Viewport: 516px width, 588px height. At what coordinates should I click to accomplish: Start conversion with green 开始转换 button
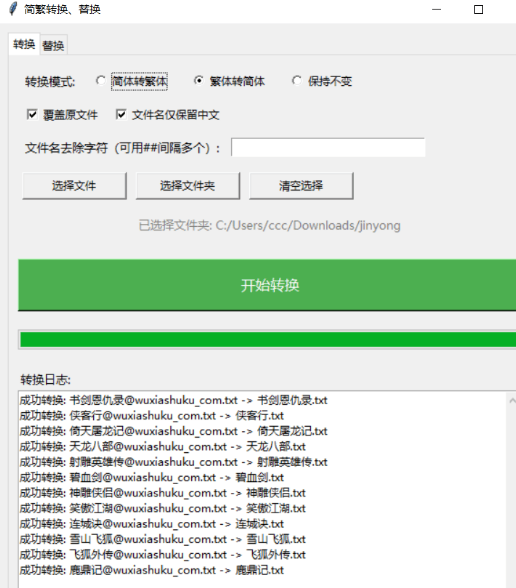pos(267,285)
